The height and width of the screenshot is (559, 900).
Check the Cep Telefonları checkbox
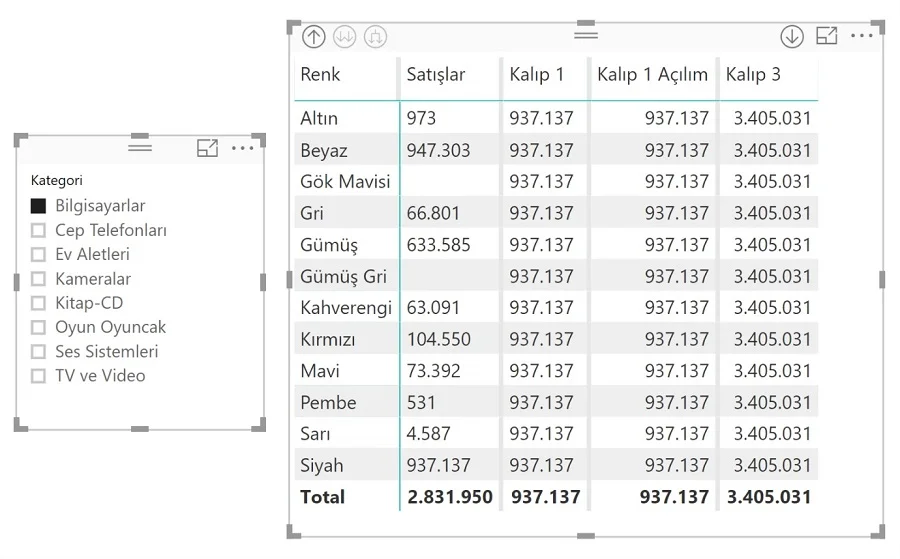click(x=39, y=230)
